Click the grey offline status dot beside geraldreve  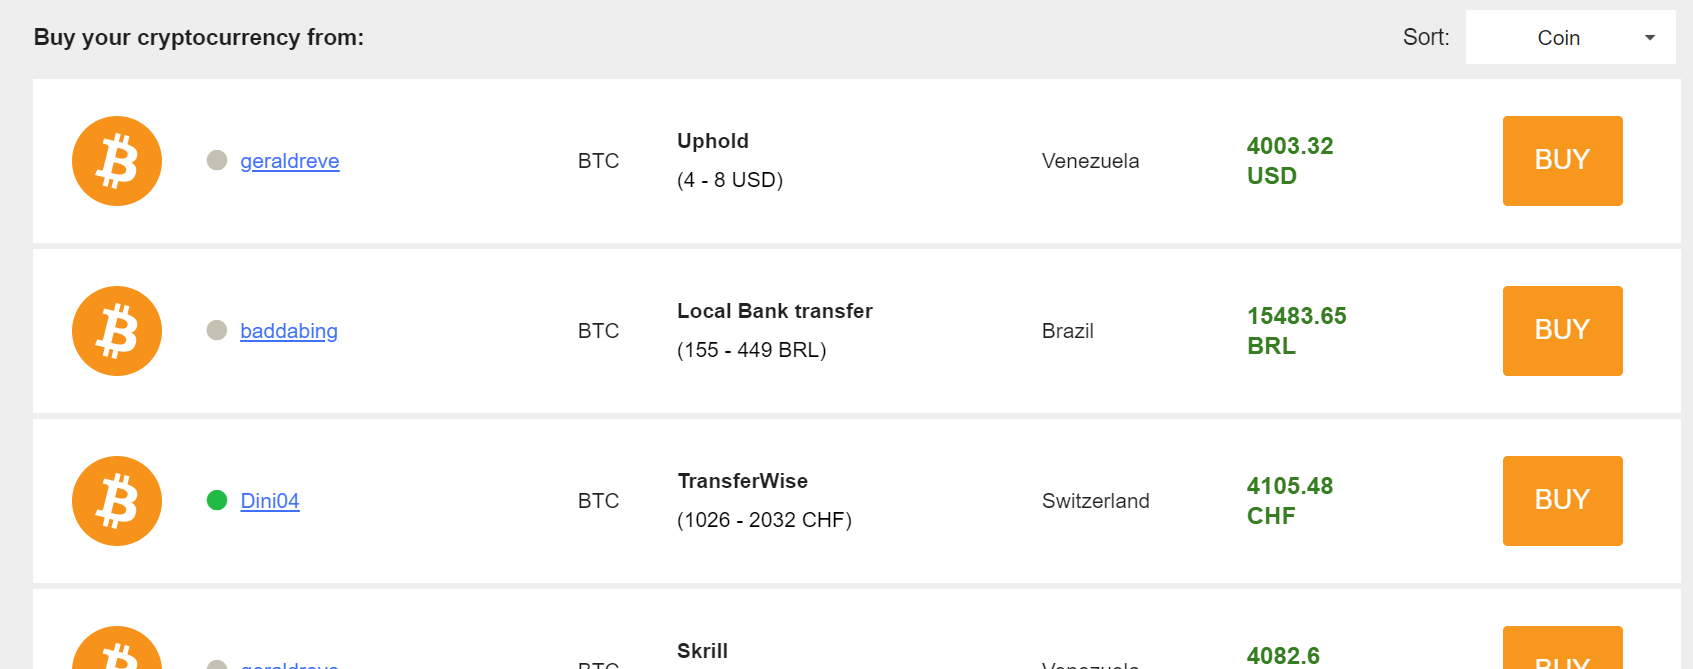[217, 160]
